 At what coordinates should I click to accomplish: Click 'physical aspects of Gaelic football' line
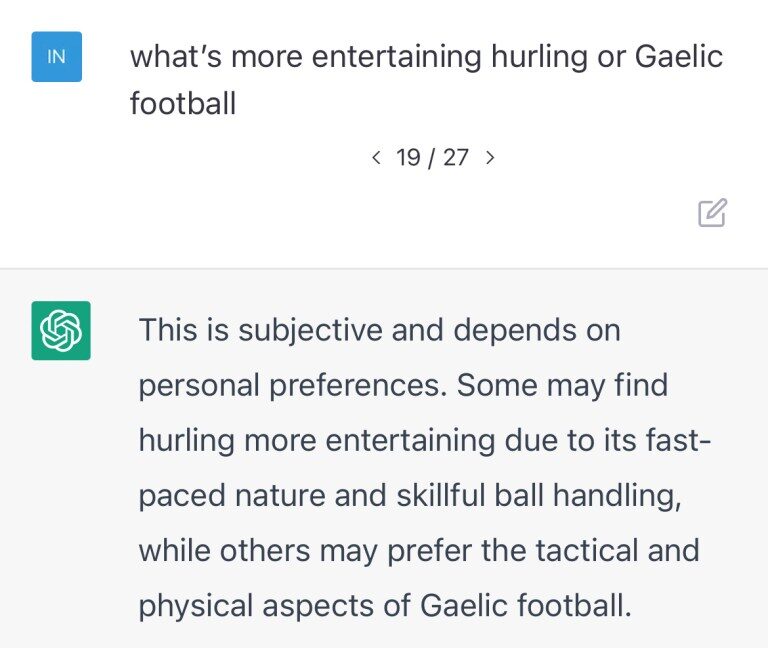click(385, 606)
